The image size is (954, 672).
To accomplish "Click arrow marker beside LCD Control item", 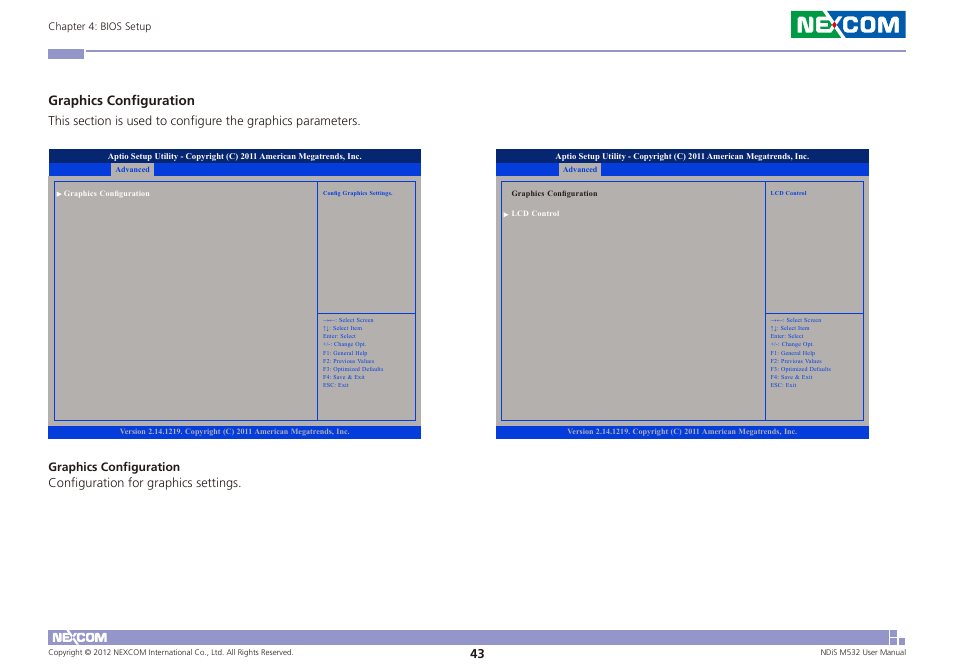I will click(506, 214).
